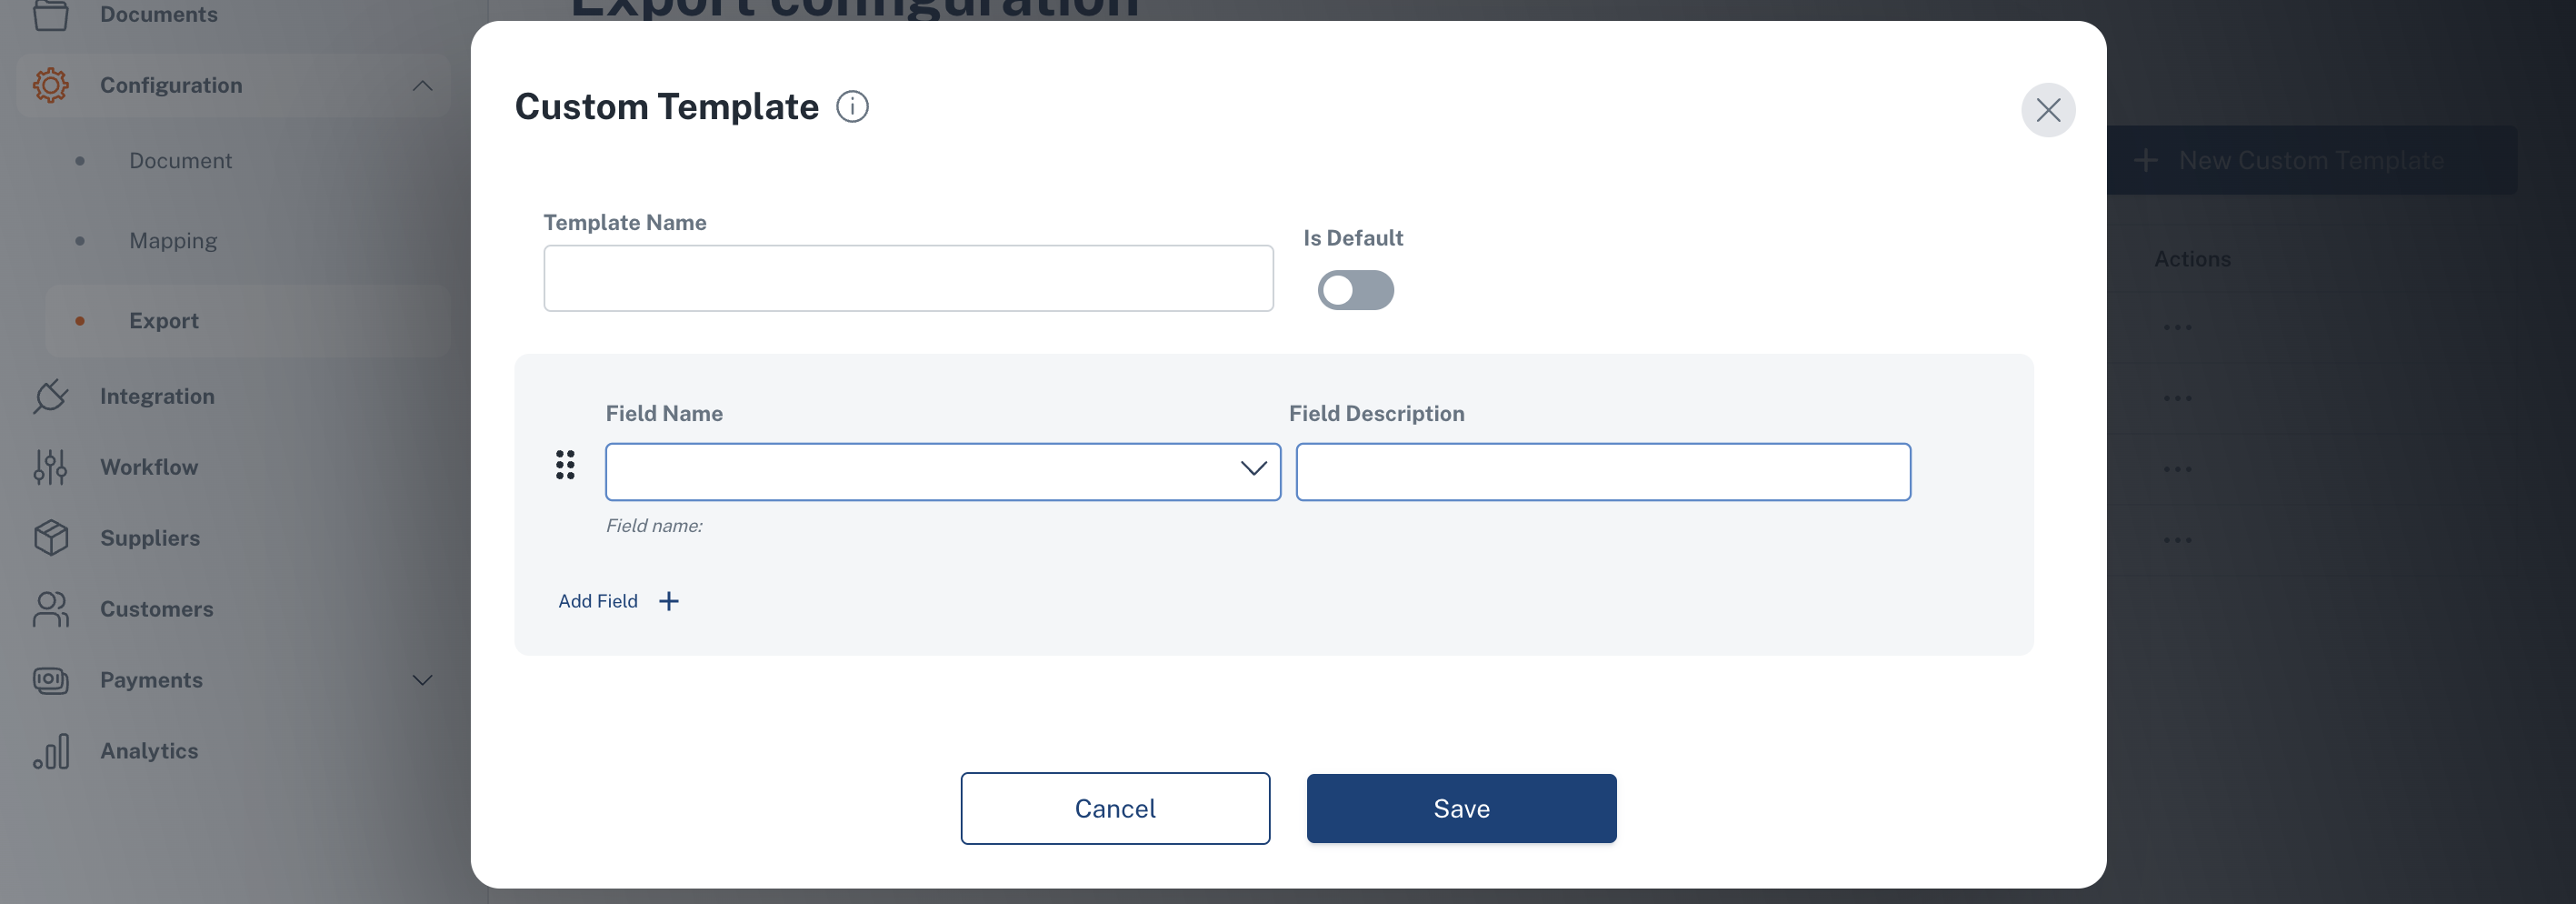Click the Cancel button

(1115, 808)
